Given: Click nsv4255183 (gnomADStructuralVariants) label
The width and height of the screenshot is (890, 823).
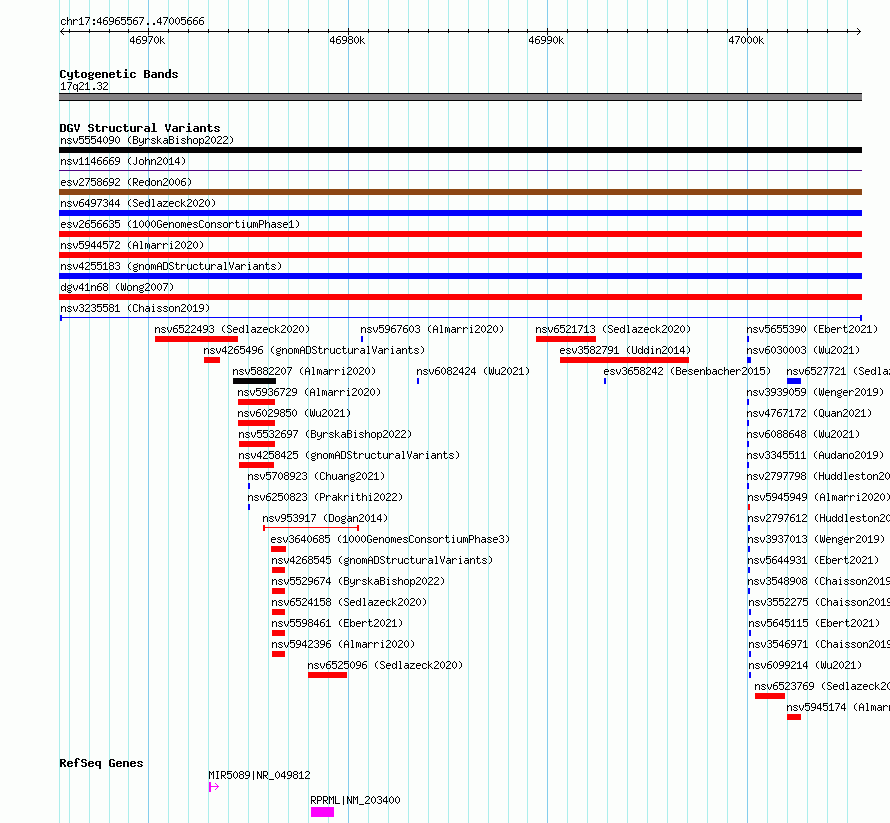Looking at the screenshot, I should [171, 266].
